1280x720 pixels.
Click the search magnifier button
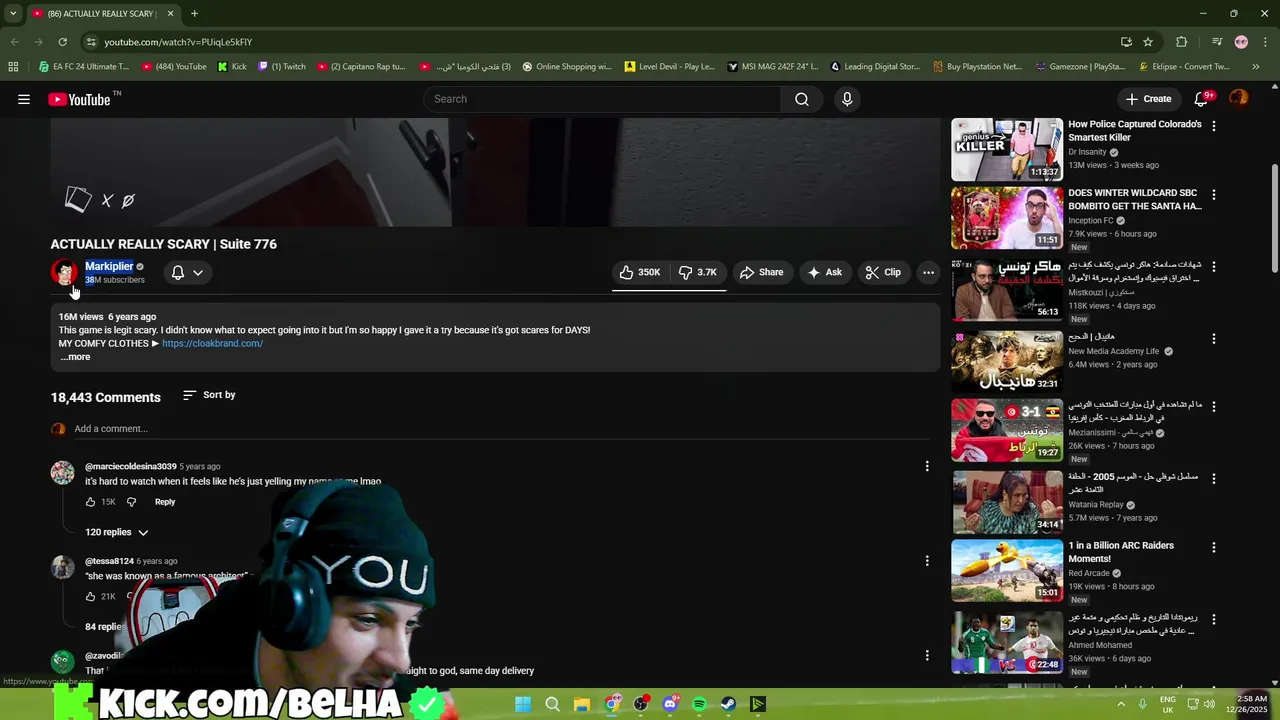[x=802, y=99]
